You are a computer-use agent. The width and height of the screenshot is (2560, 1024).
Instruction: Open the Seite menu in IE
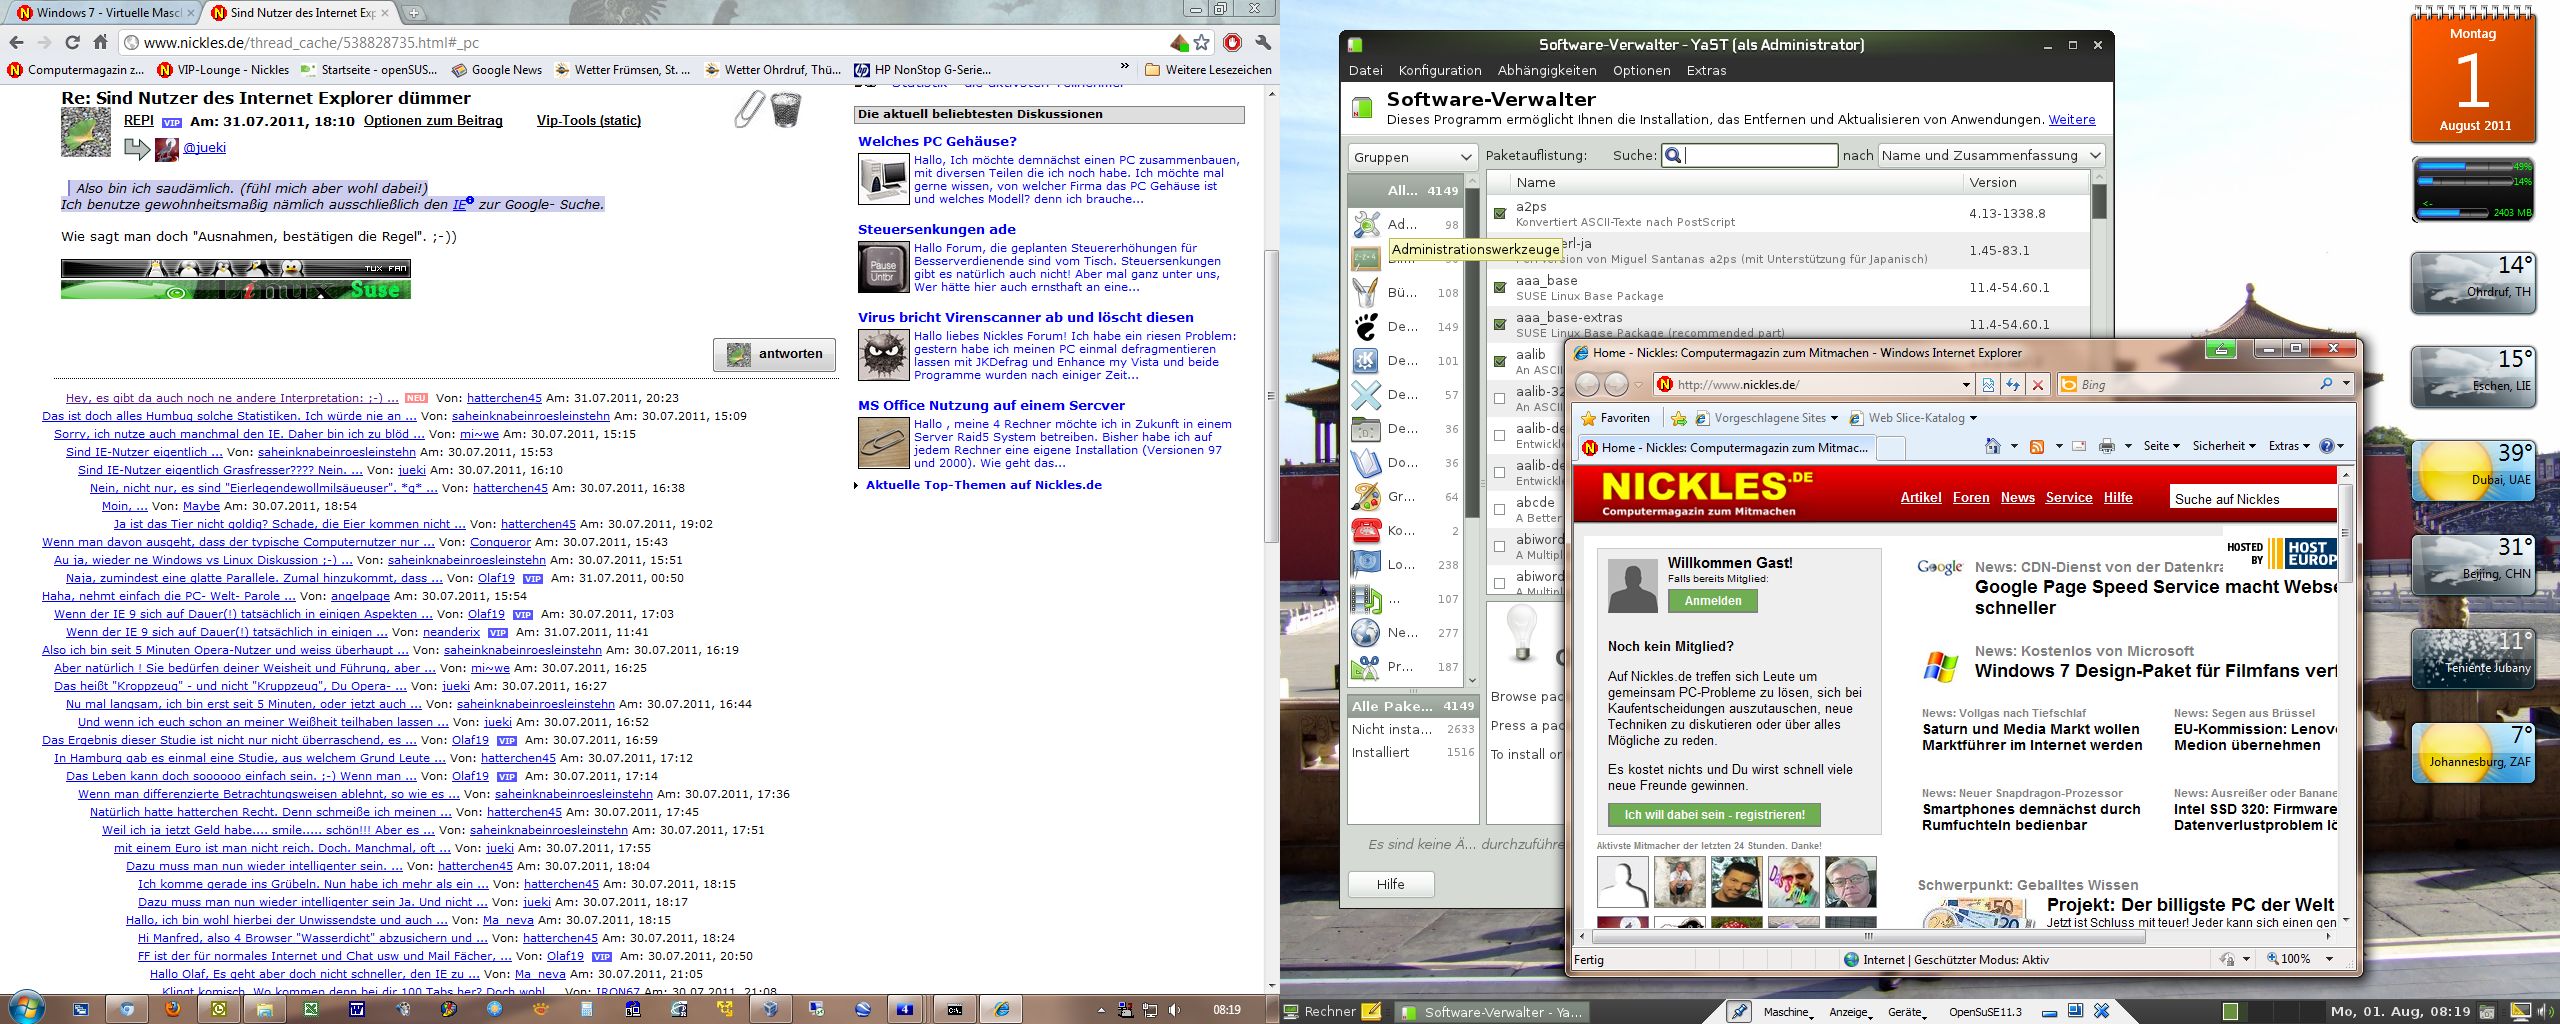tap(2161, 446)
